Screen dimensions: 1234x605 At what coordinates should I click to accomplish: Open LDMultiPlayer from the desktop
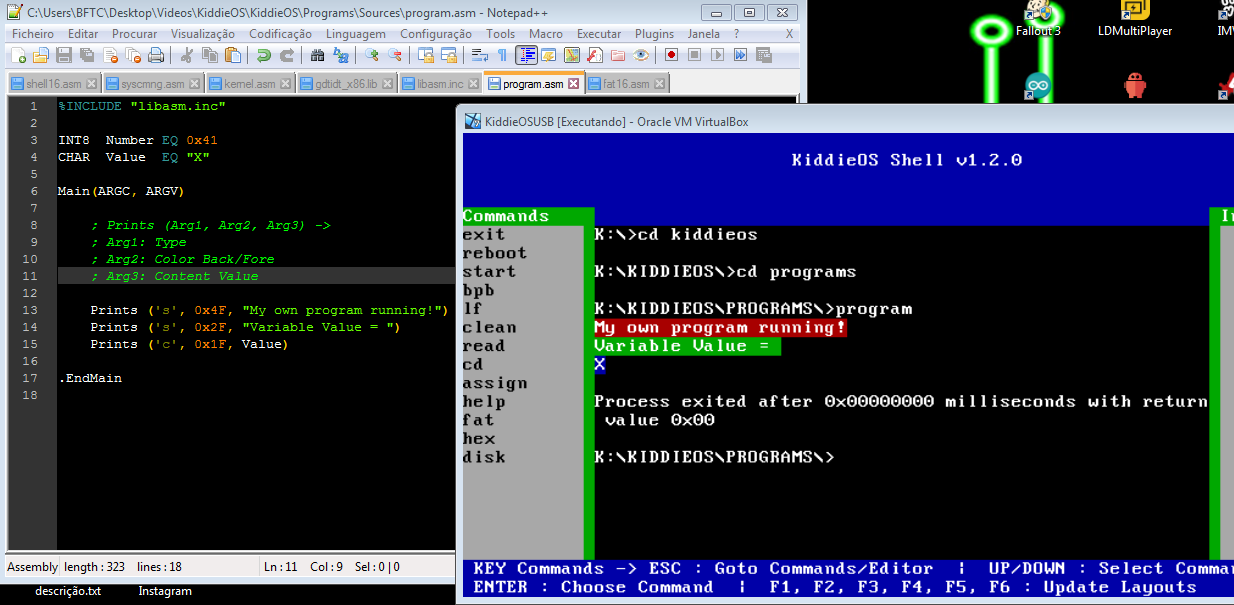[x=1135, y=16]
